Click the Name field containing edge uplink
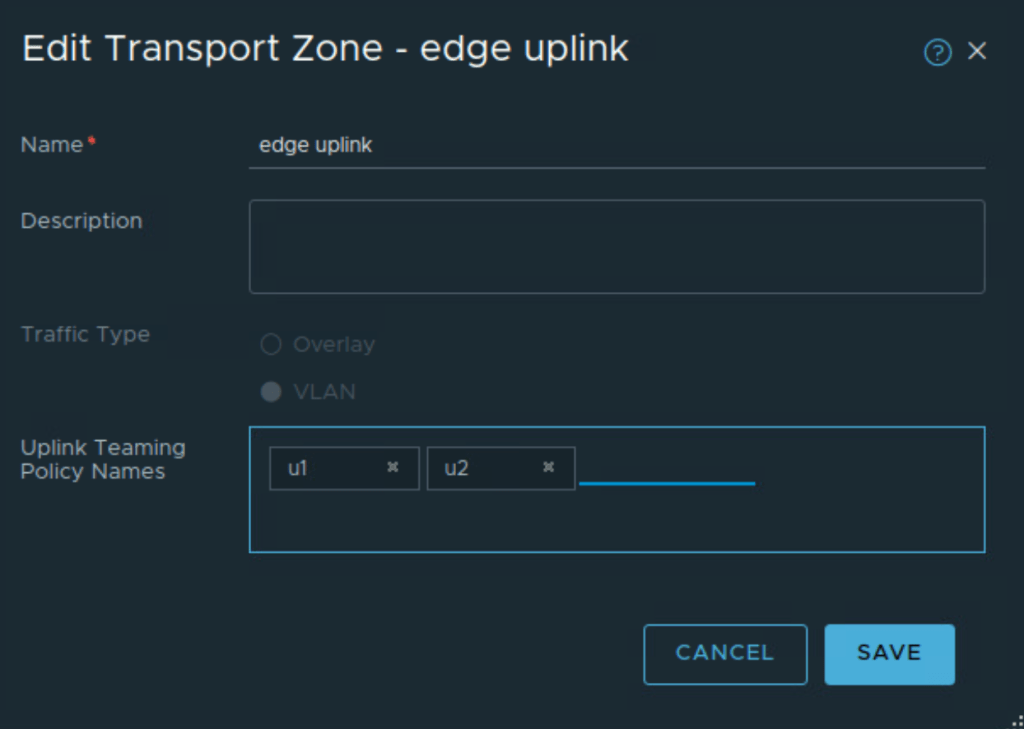Image resolution: width=1024 pixels, height=729 pixels. click(616, 146)
